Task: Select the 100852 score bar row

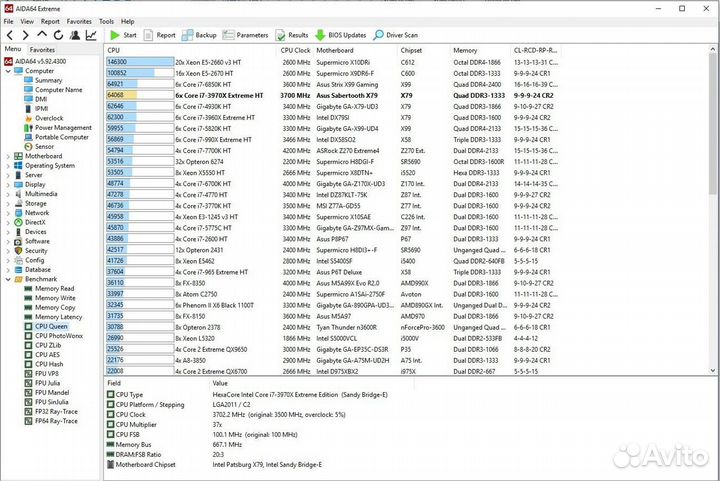Action: (140, 73)
